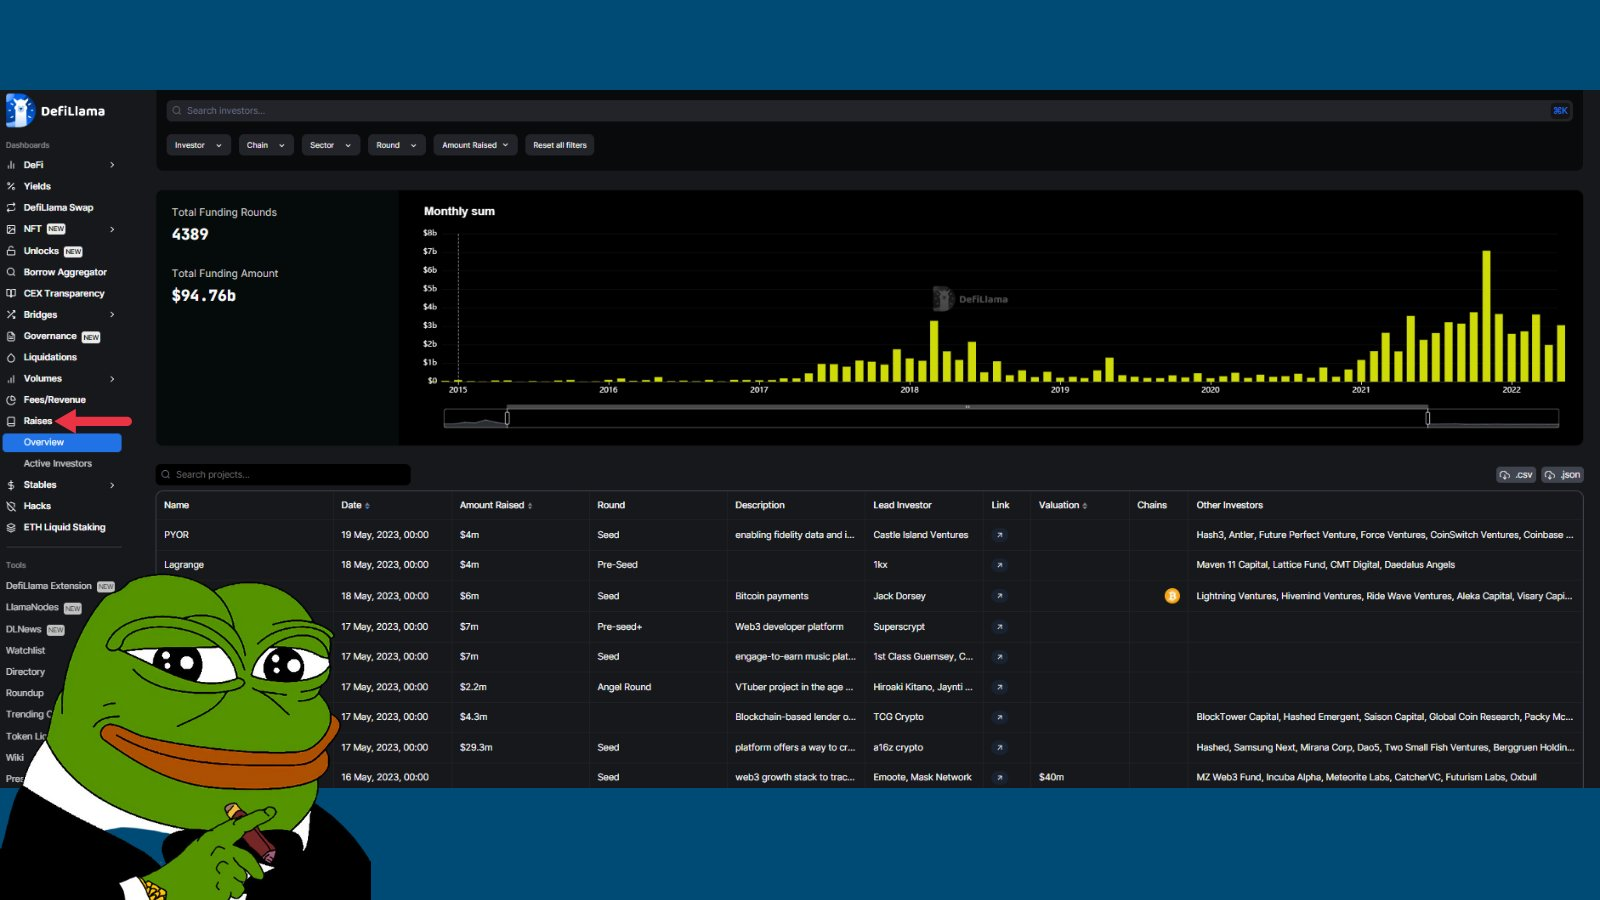Download data with the .json icon button

[1562, 475]
